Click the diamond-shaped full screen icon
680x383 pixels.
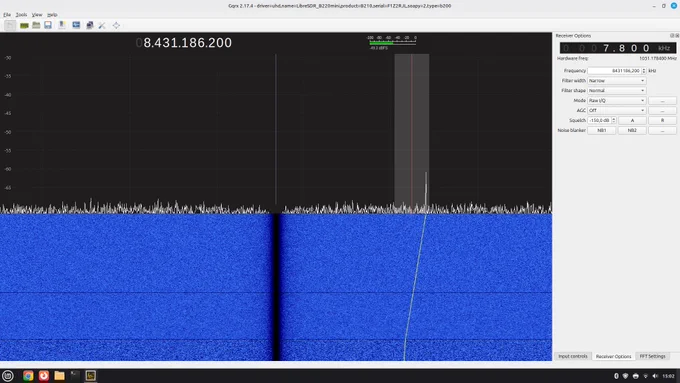[116, 26]
